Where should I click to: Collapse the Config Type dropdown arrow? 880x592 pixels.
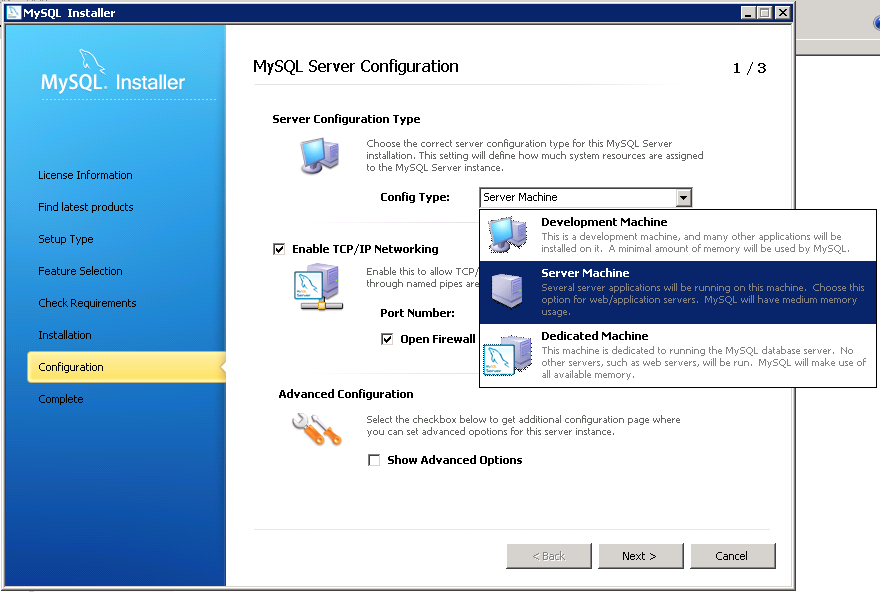683,198
